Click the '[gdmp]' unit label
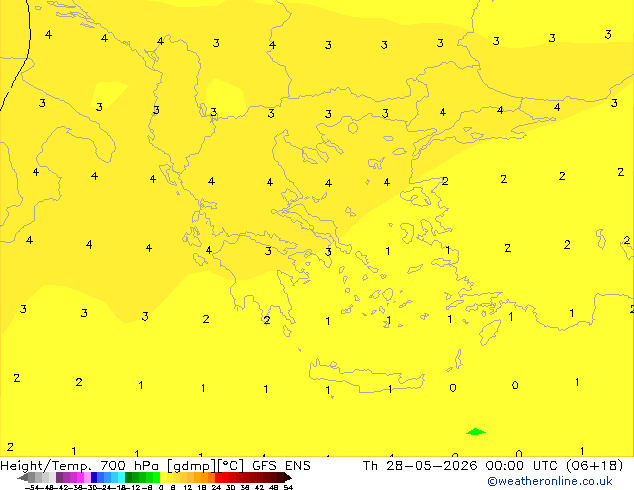Image resolution: width=634 pixels, height=490 pixels. tap(192, 466)
